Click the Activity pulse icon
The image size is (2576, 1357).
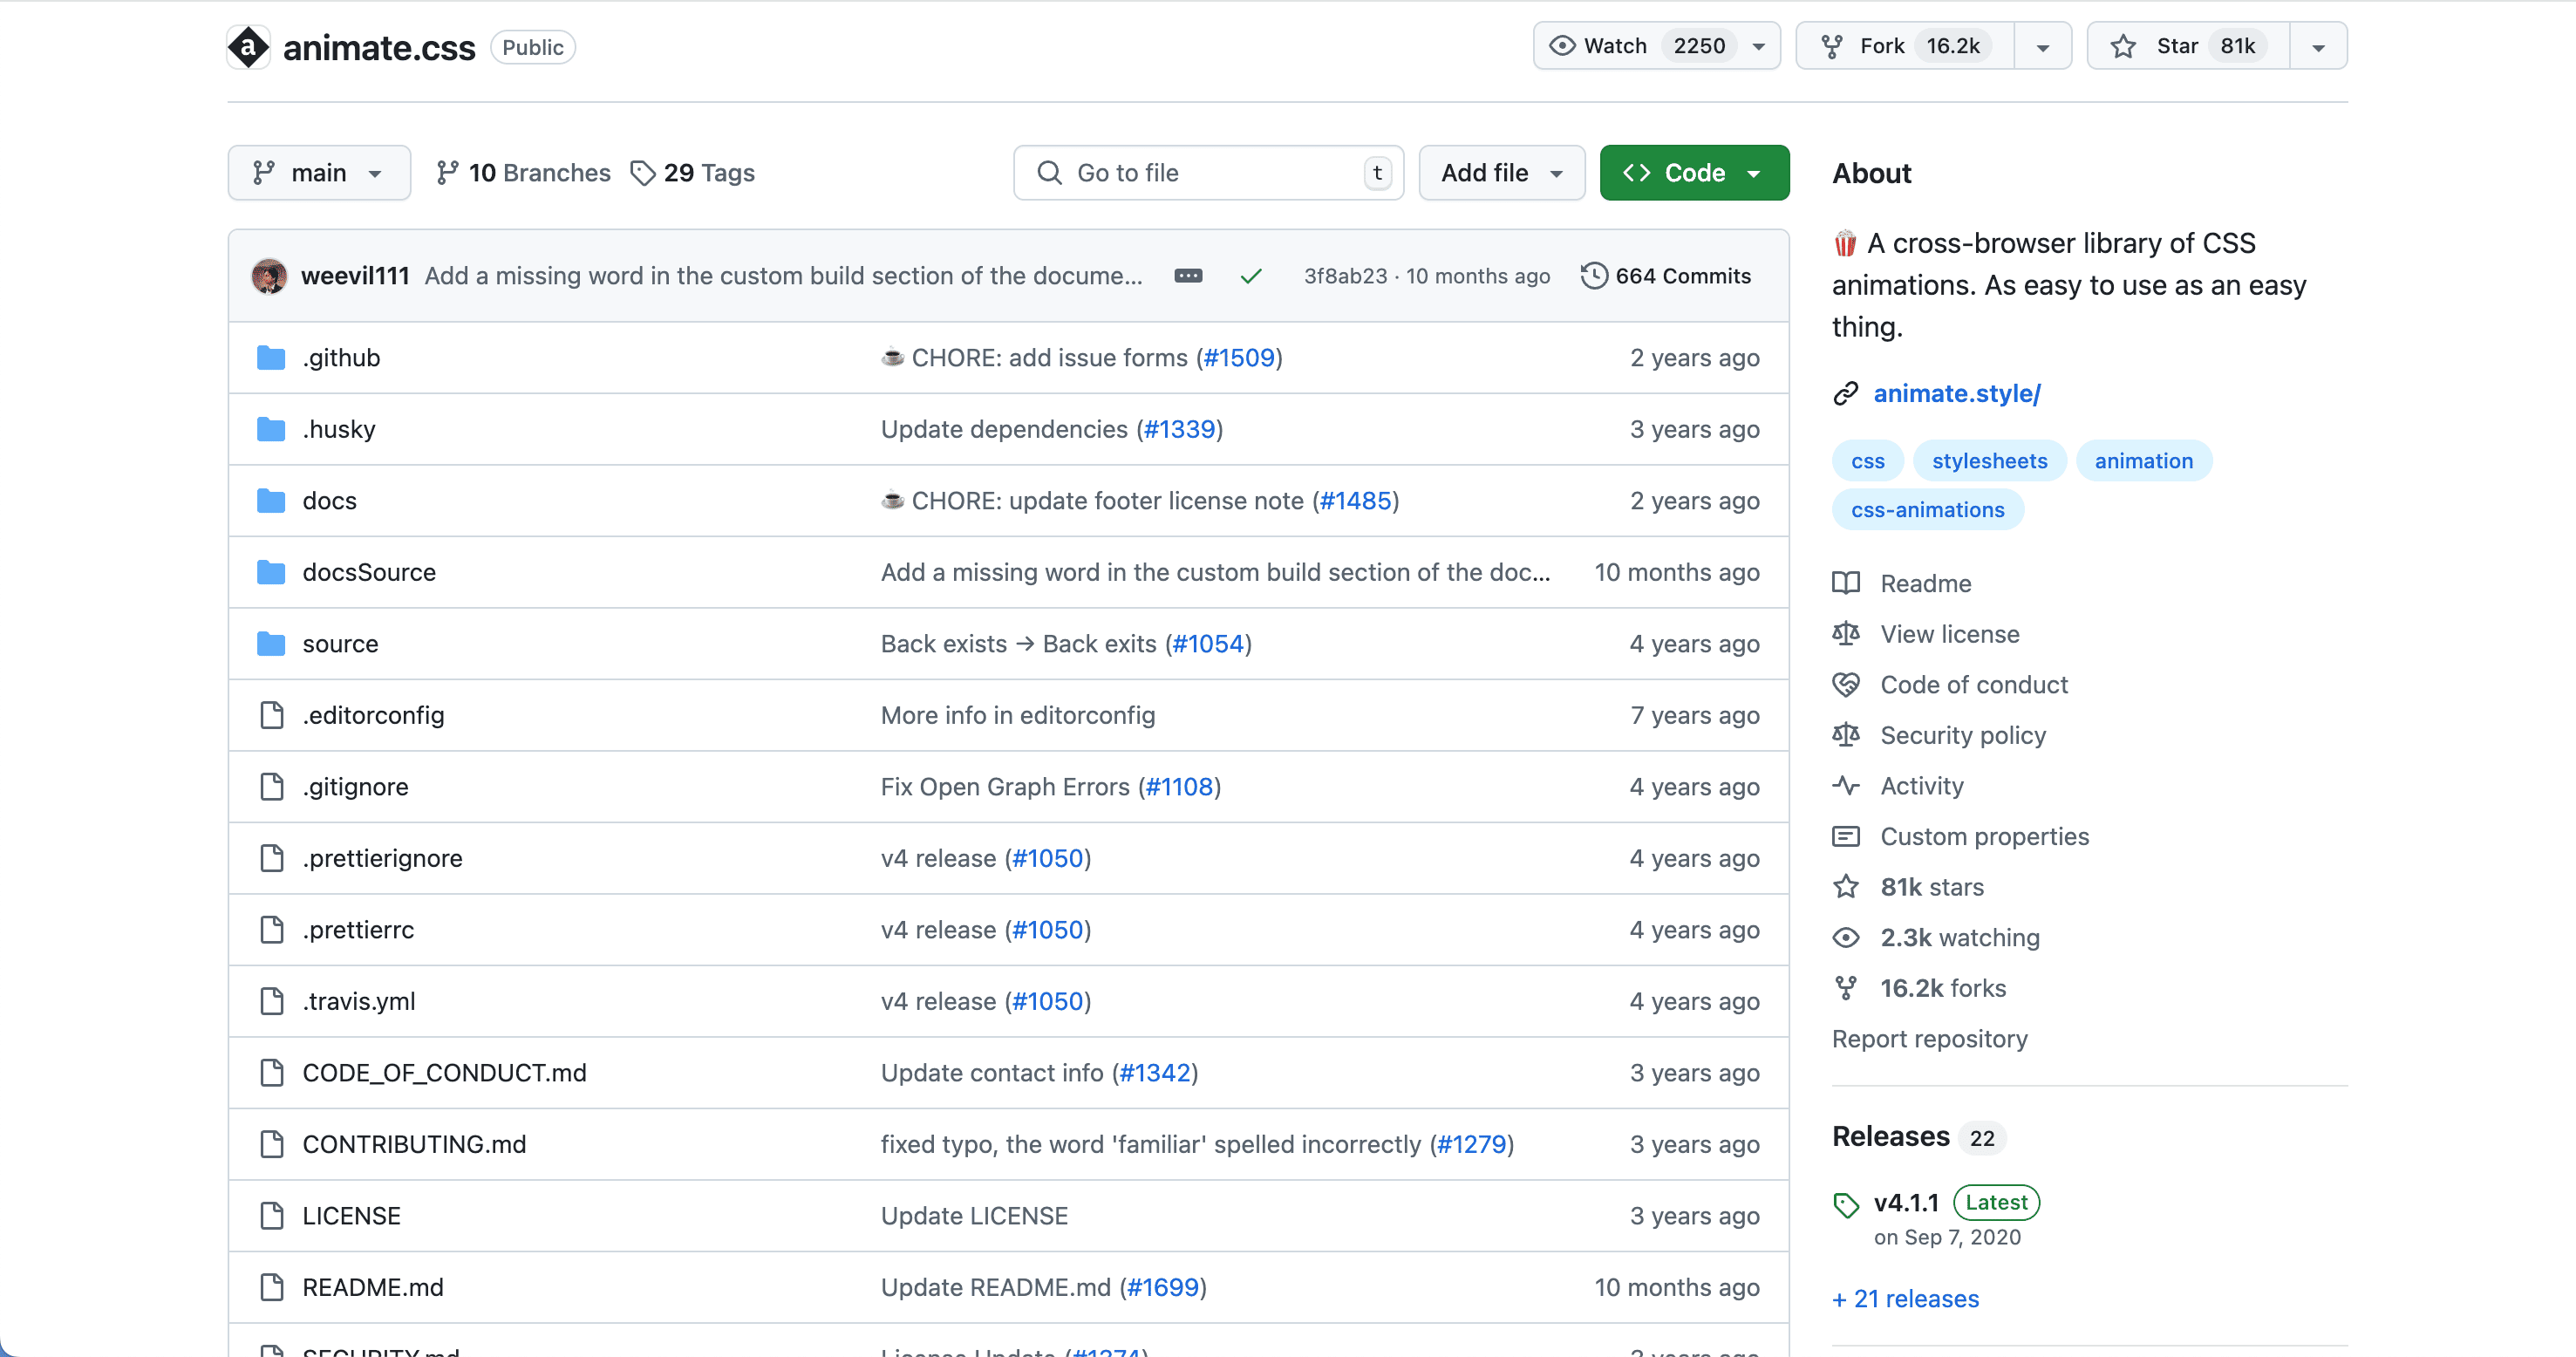click(x=1847, y=786)
